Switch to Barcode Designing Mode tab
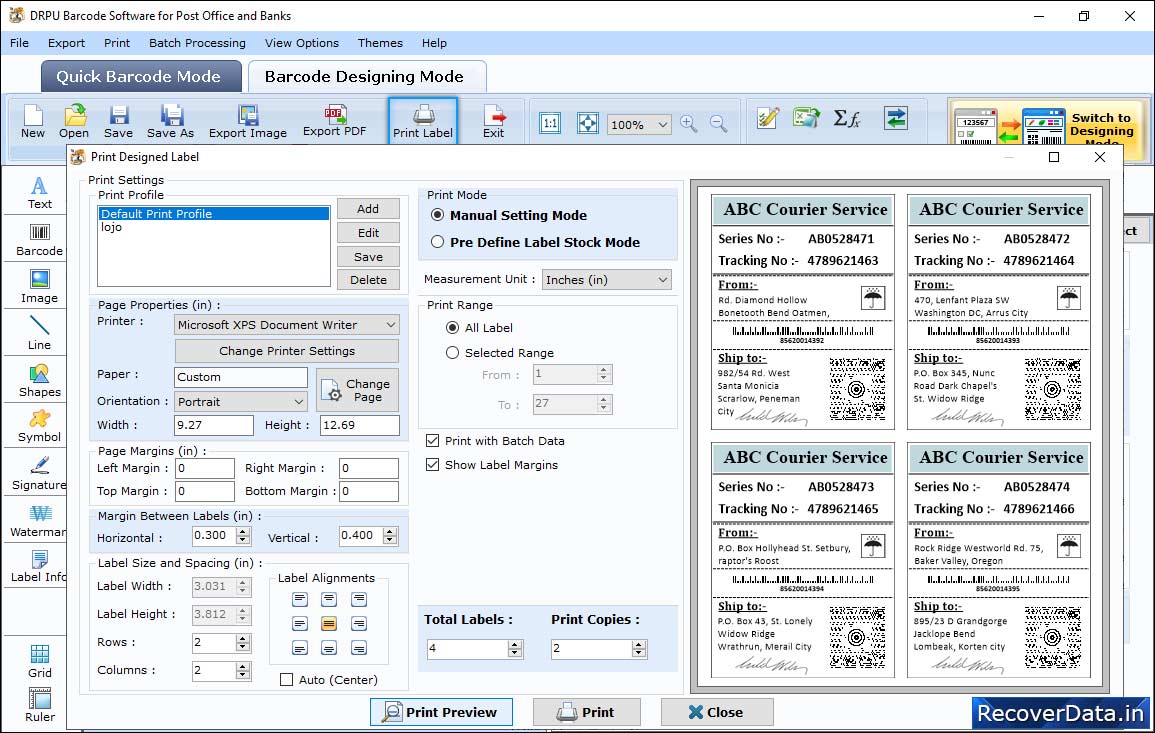The image size is (1155, 733). pyautogui.click(x=367, y=77)
